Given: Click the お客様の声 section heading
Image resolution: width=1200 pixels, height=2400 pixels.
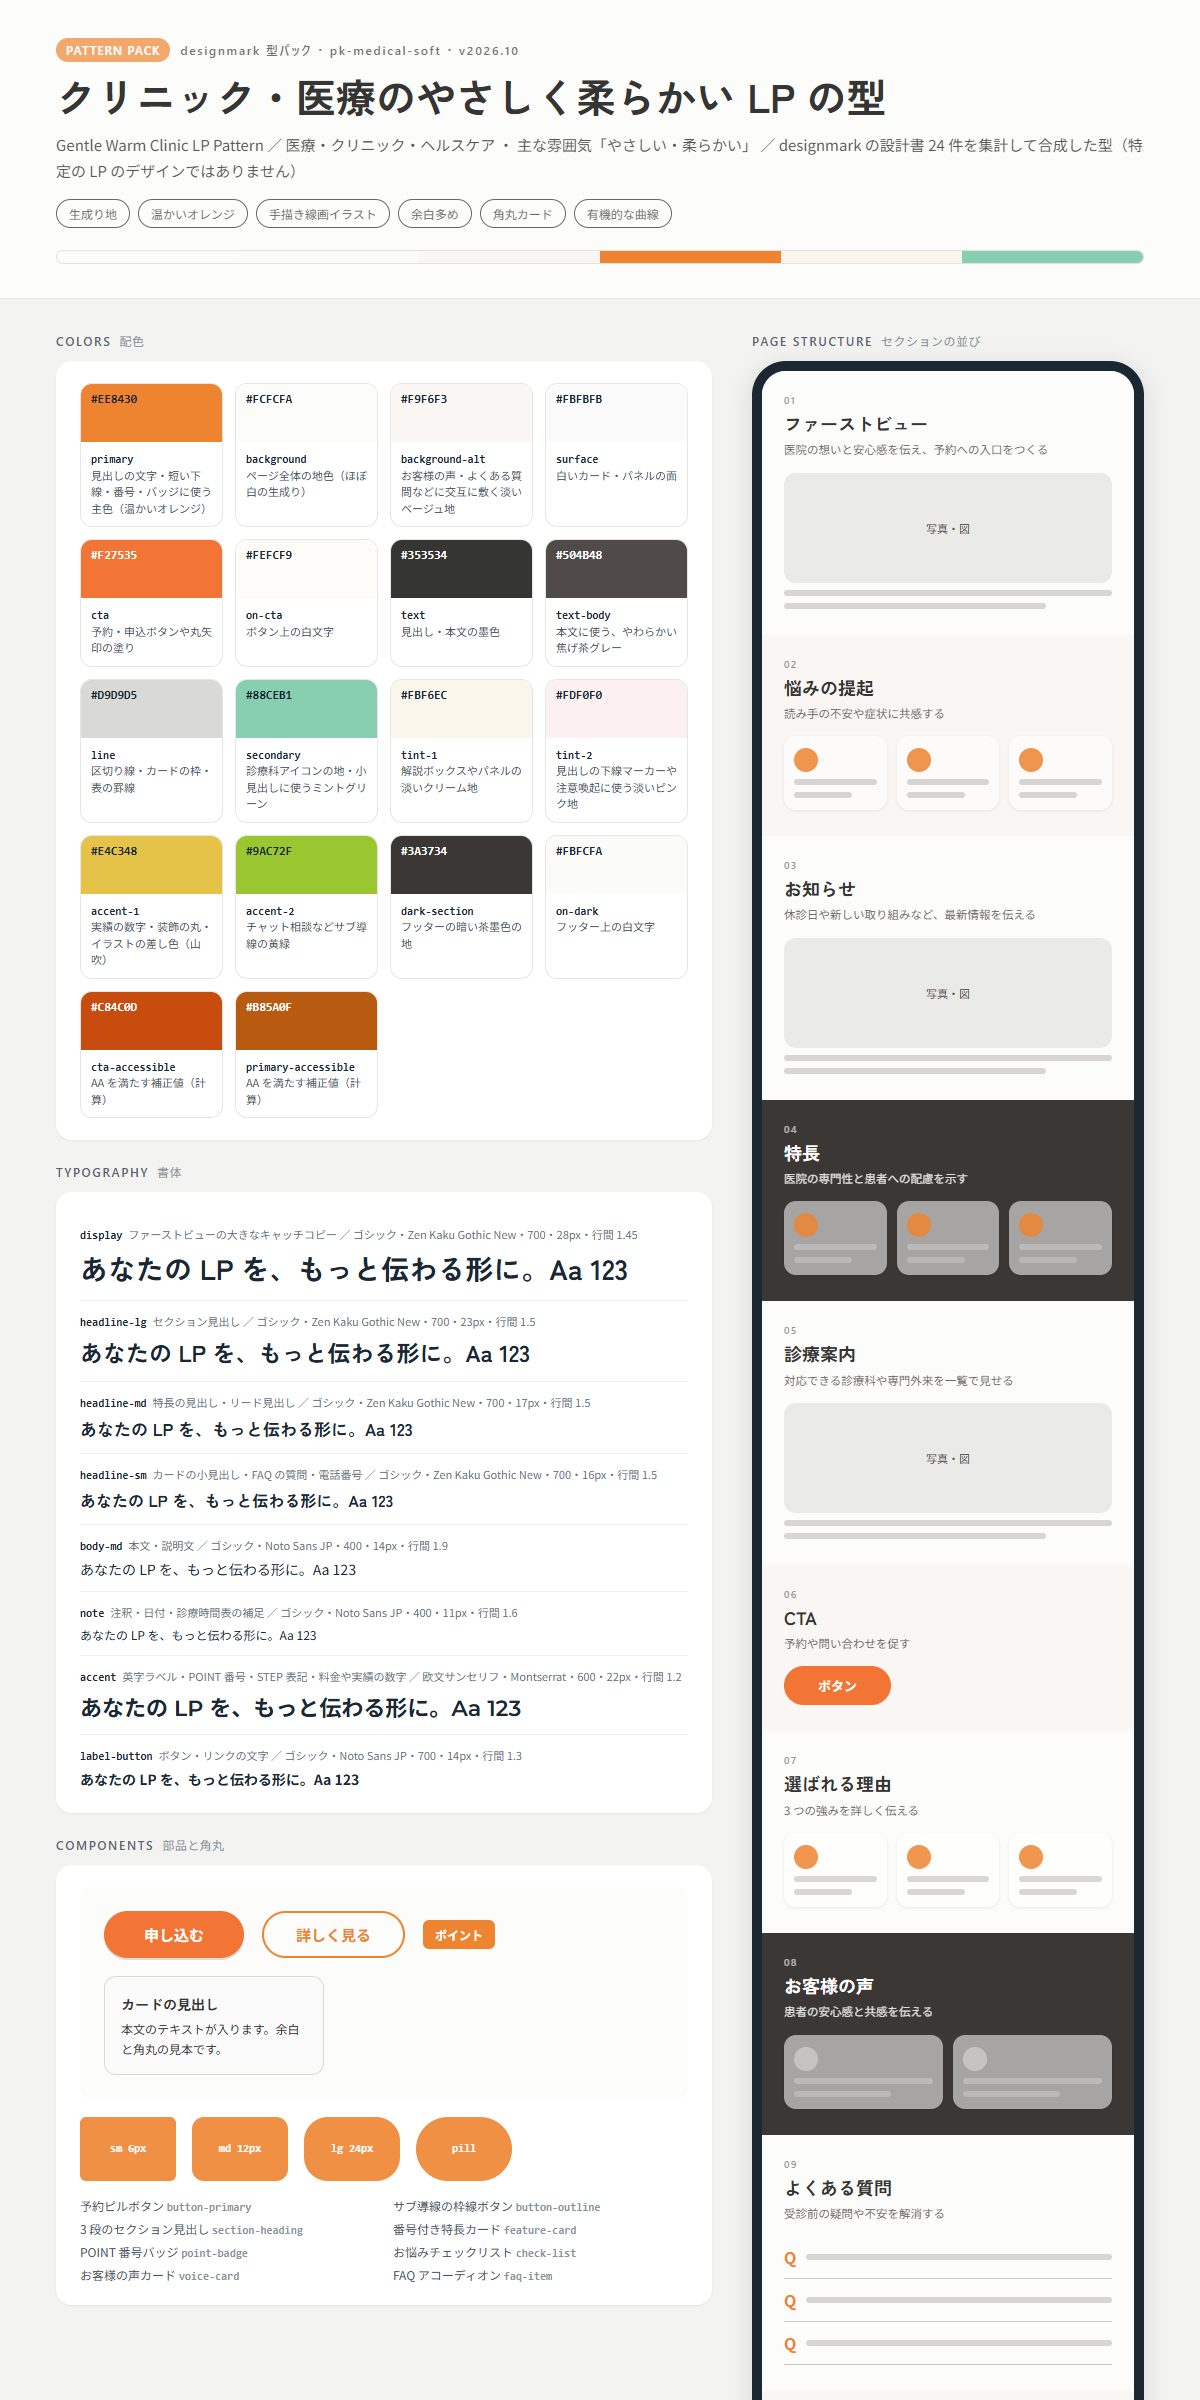Looking at the screenshot, I should tap(829, 1986).
